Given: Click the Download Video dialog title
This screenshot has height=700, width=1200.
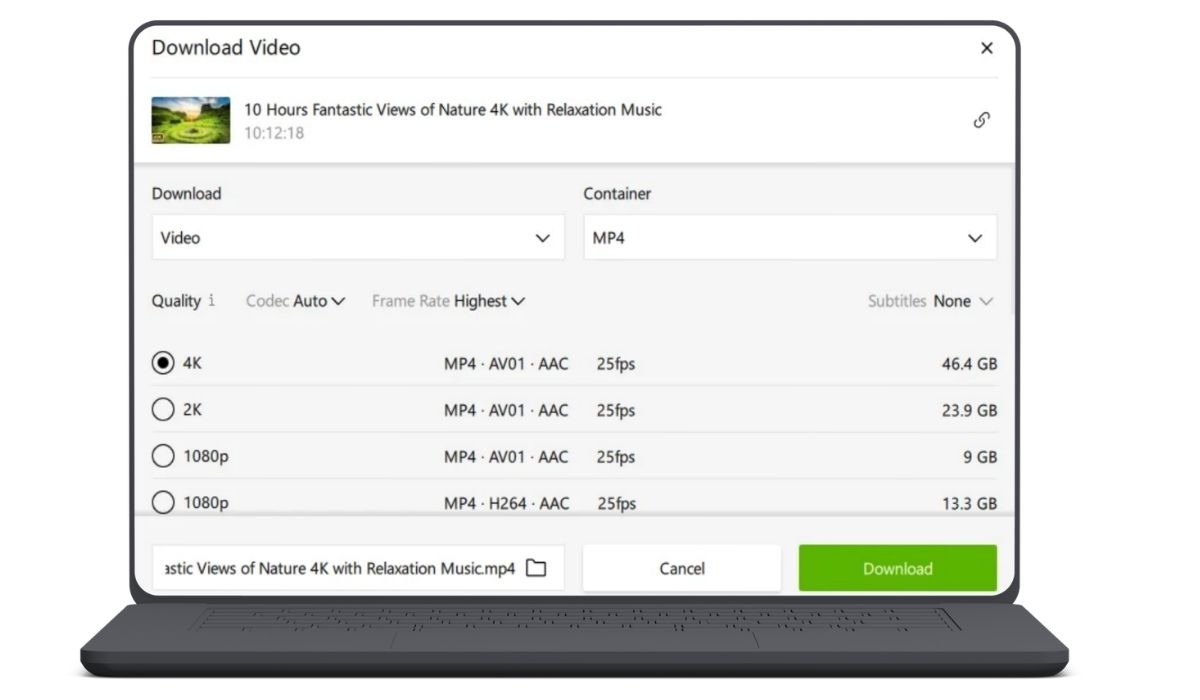Looking at the screenshot, I should point(226,47).
